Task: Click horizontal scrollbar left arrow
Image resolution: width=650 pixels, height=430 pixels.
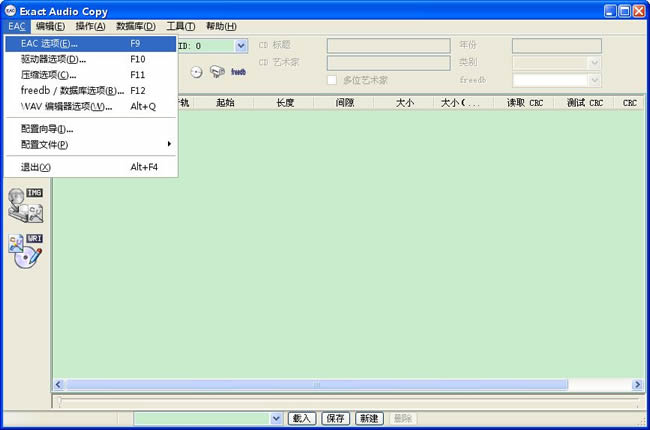Action: [x=58, y=385]
